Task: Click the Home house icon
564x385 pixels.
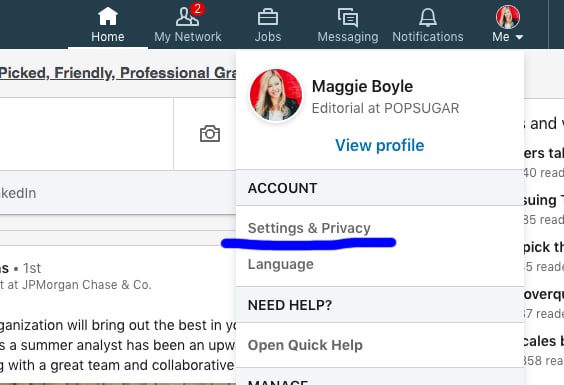Action: click(x=108, y=17)
